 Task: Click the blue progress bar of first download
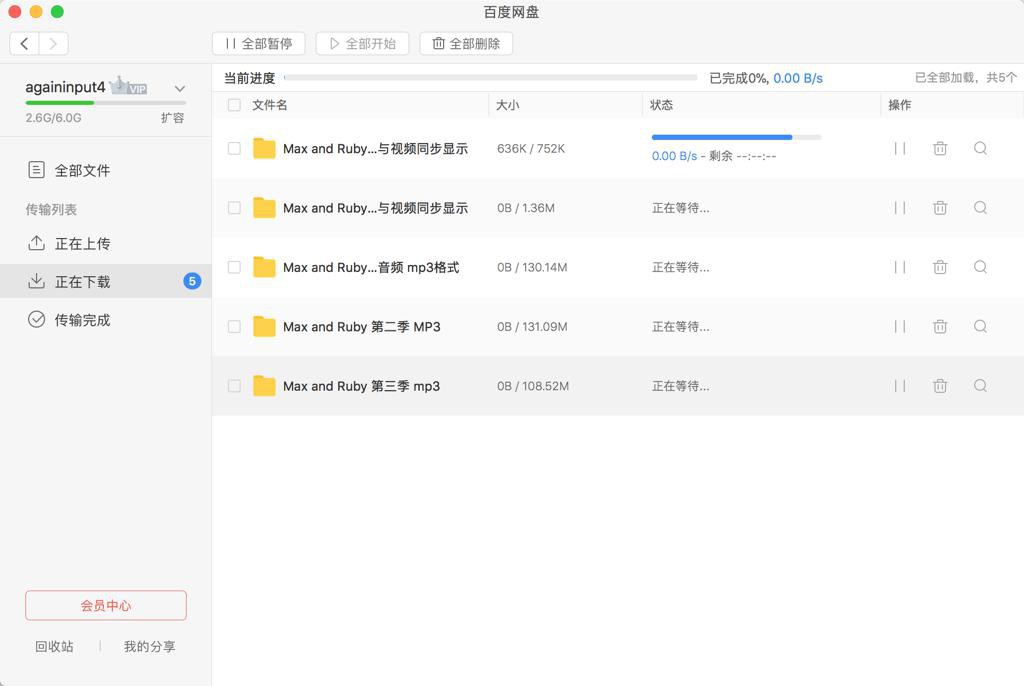[x=737, y=137]
